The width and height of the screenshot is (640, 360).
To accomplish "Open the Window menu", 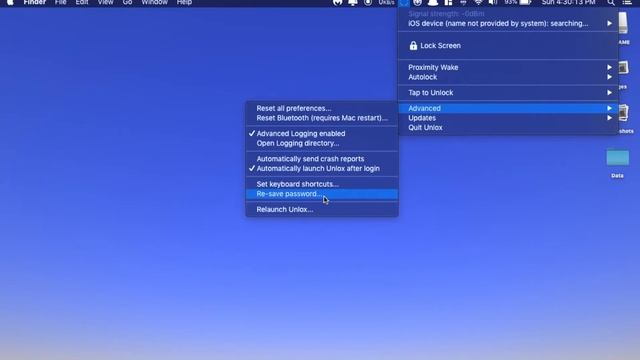I will coord(154,2).
